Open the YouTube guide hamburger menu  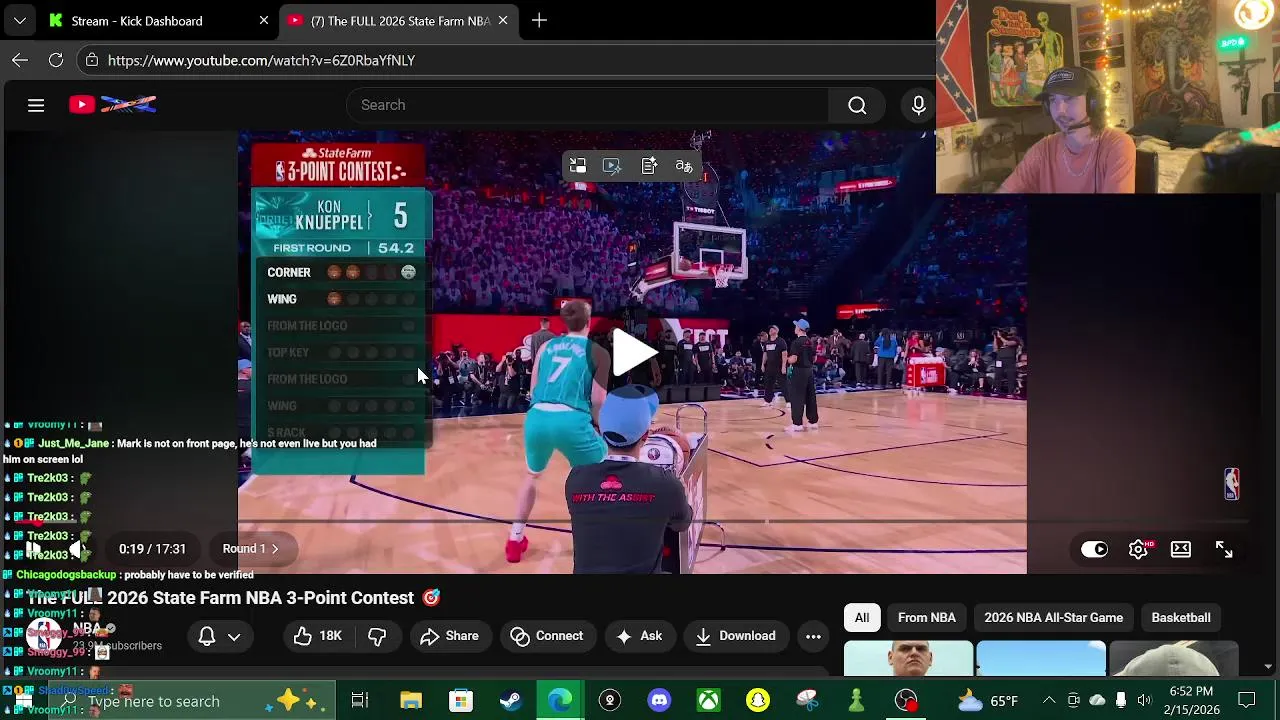(36, 105)
